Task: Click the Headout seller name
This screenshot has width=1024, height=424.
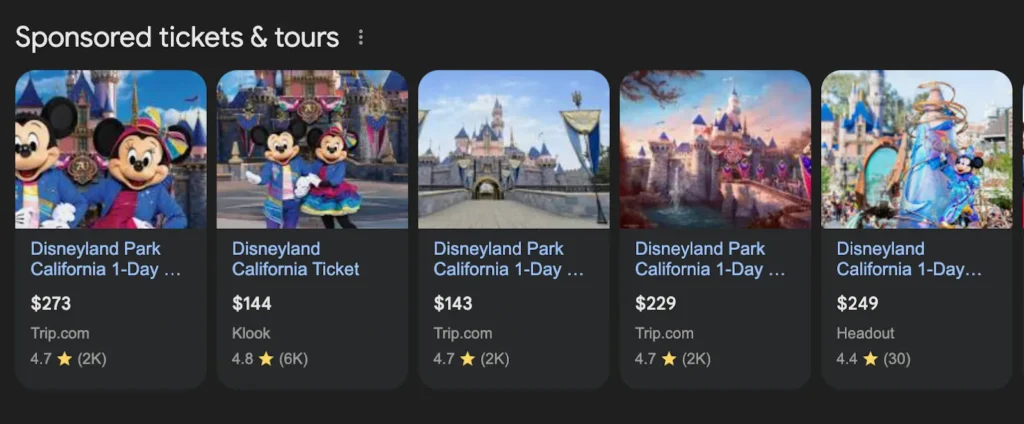Action: [x=865, y=333]
